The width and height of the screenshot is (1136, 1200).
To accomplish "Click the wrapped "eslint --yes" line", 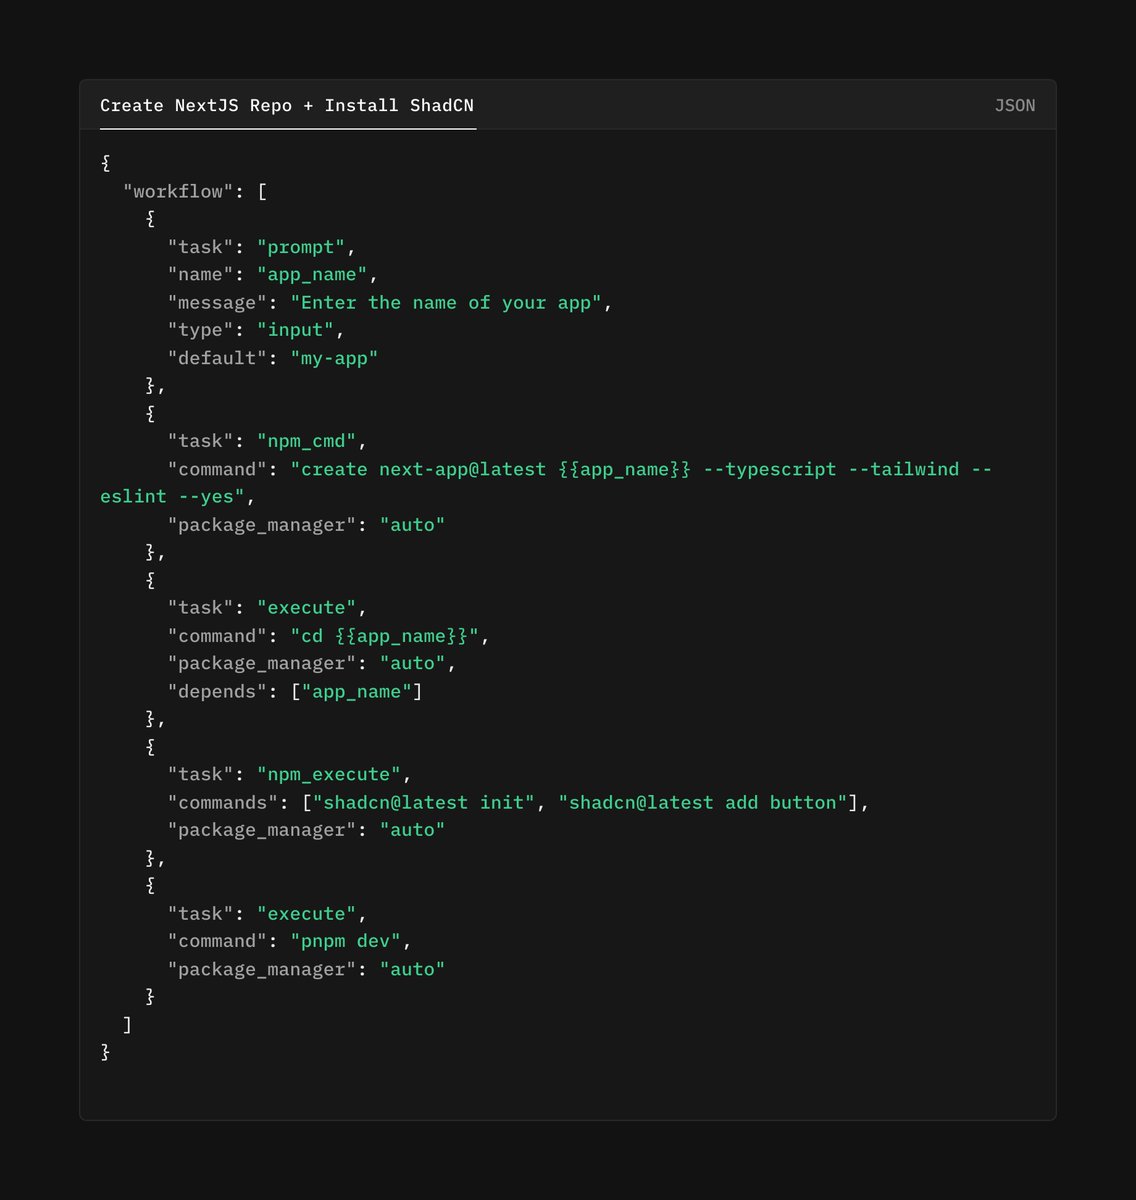I will (173, 497).
